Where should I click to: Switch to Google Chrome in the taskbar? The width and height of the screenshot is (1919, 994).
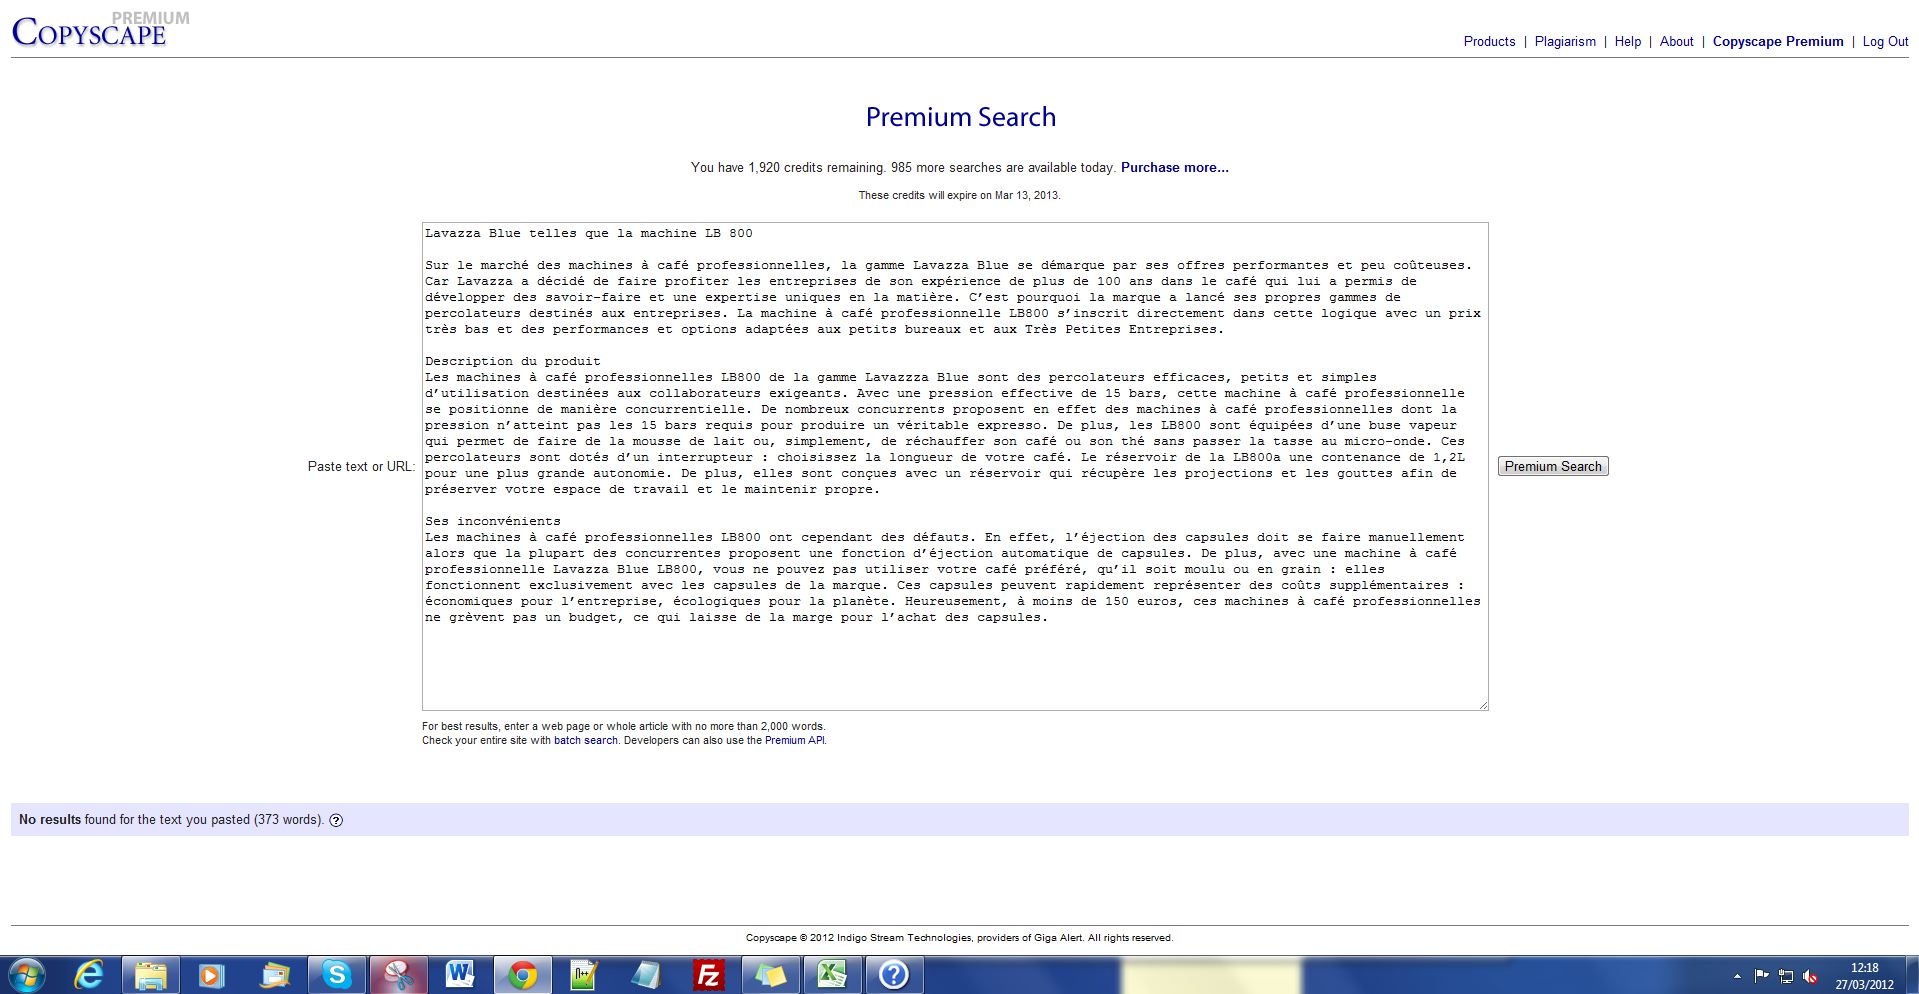522,974
